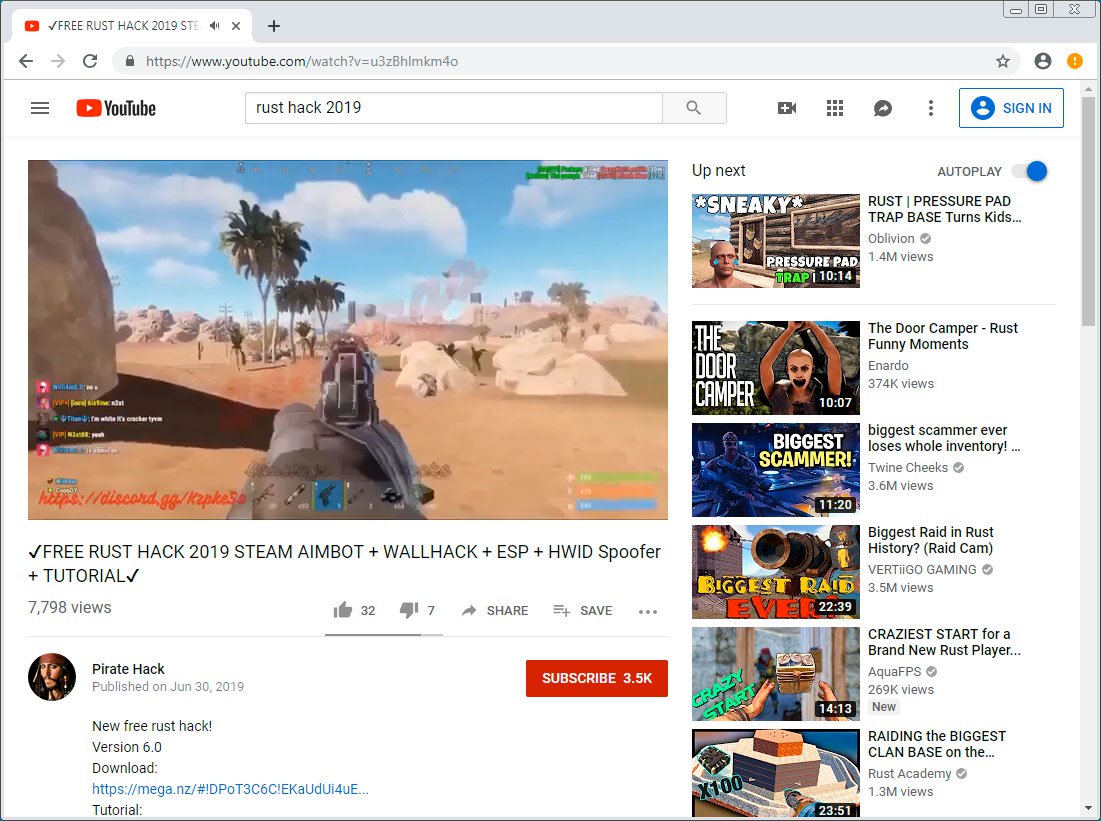Screen dimensions: 1101x821
Task: Click the SIGN IN button
Action: tap(1011, 108)
